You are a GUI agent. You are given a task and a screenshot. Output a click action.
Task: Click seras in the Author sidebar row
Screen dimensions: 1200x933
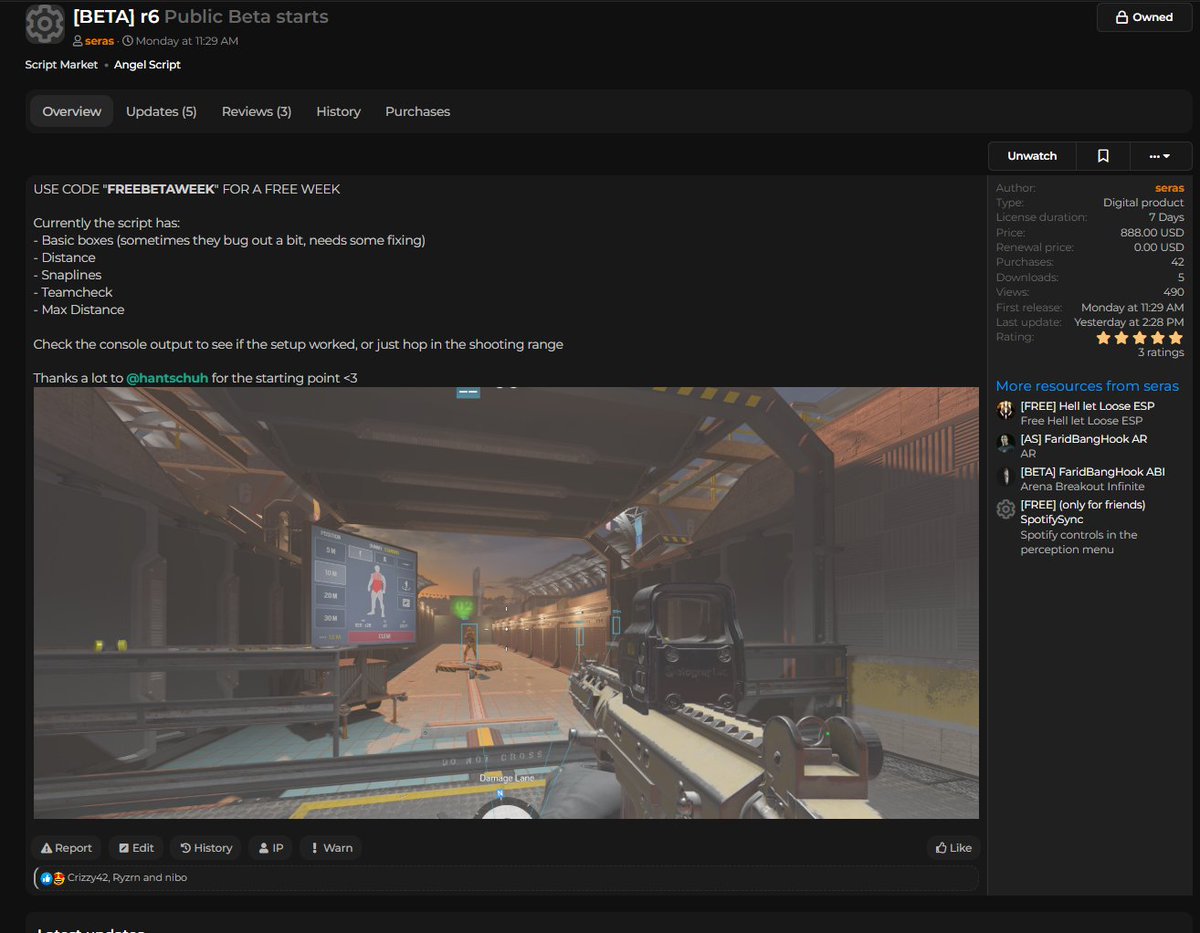(x=1169, y=188)
